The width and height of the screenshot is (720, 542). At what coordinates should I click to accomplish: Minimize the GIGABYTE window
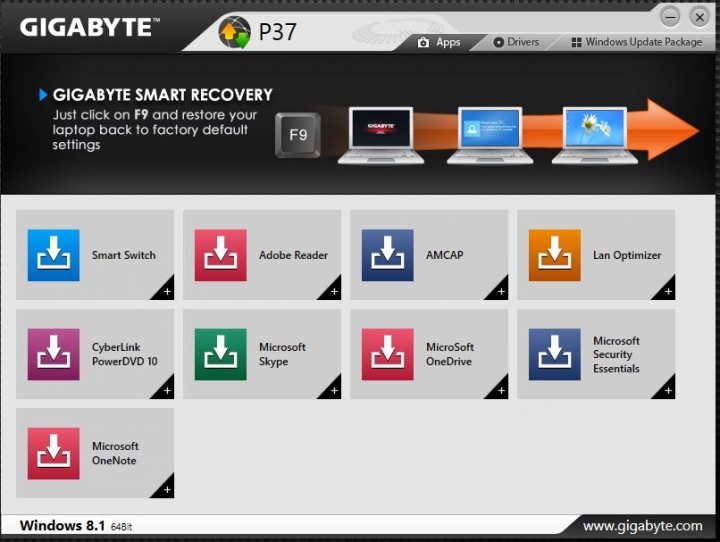coord(670,17)
